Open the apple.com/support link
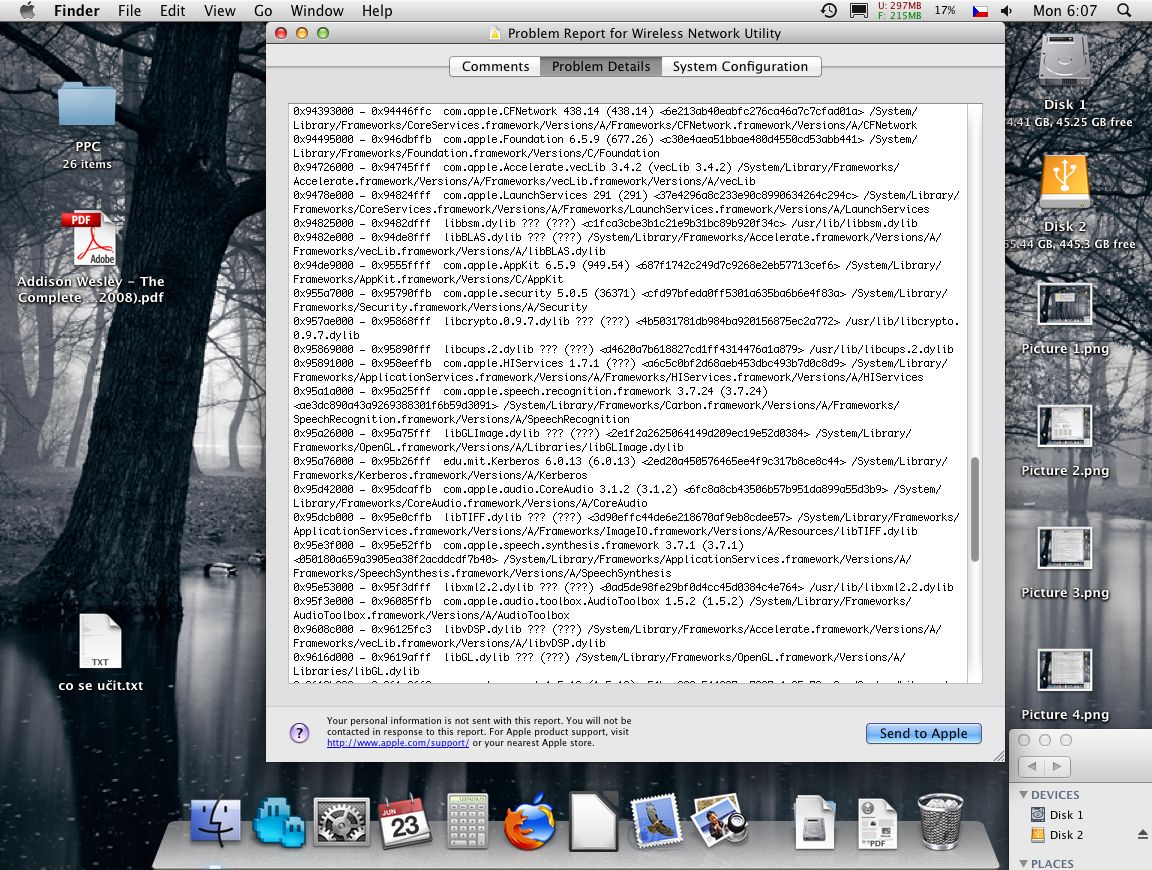Image resolution: width=1152 pixels, height=870 pixels. 398,743
